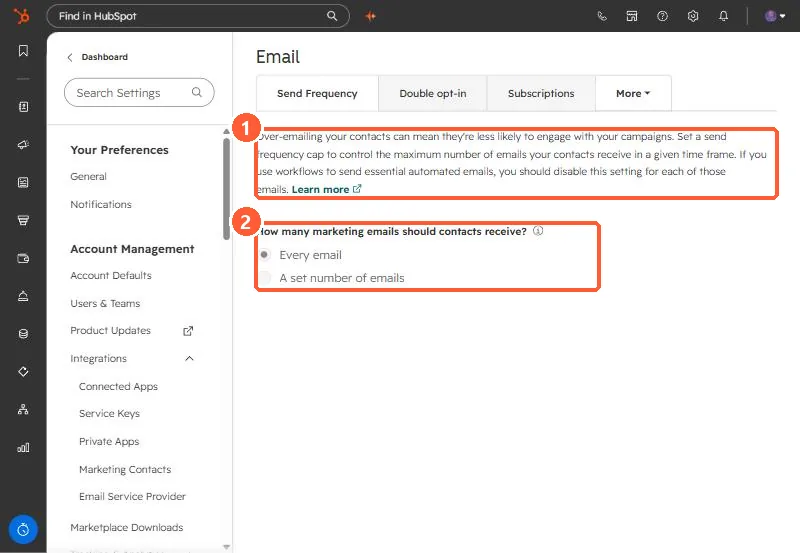
Task: Collapse the Integrations section chevron
Action: click(x=189, y=359)
